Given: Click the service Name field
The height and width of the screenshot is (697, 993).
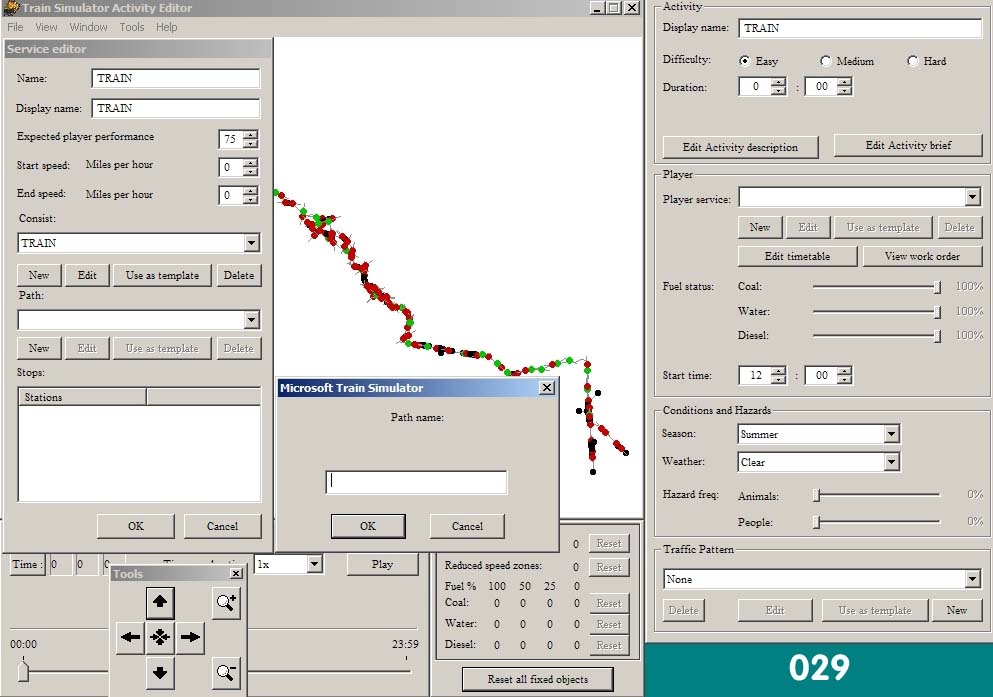Looking at the screenshot, I should 175,78.
